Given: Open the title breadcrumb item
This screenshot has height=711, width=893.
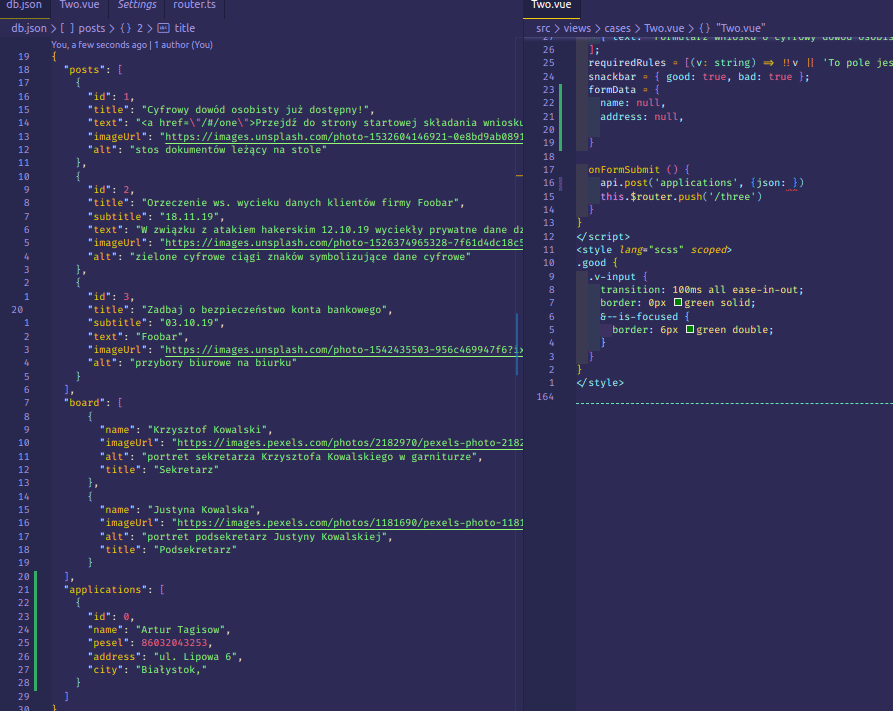Looking at the screenshot, I should [x=185, y=28].
